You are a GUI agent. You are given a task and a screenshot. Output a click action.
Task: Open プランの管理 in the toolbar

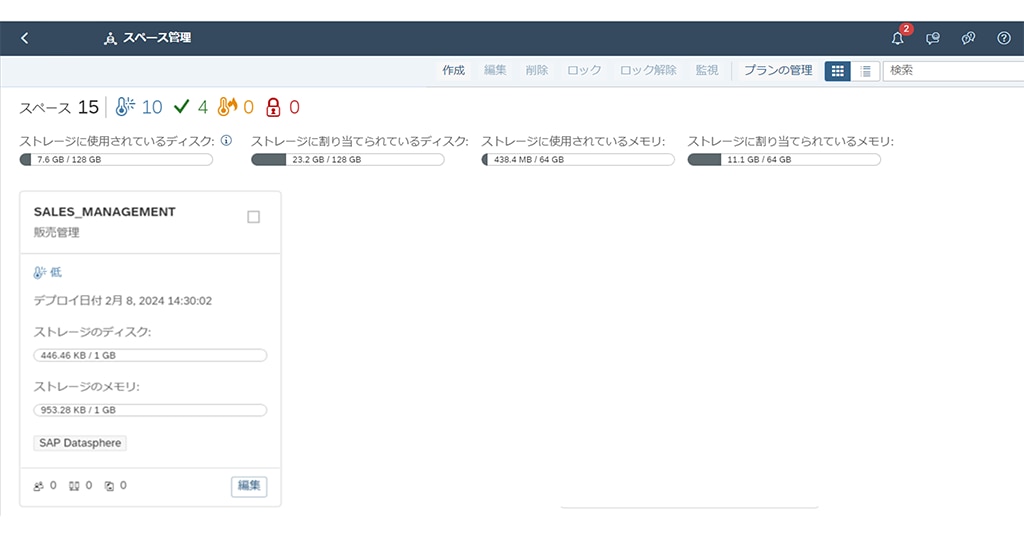(x=777, y=71)
